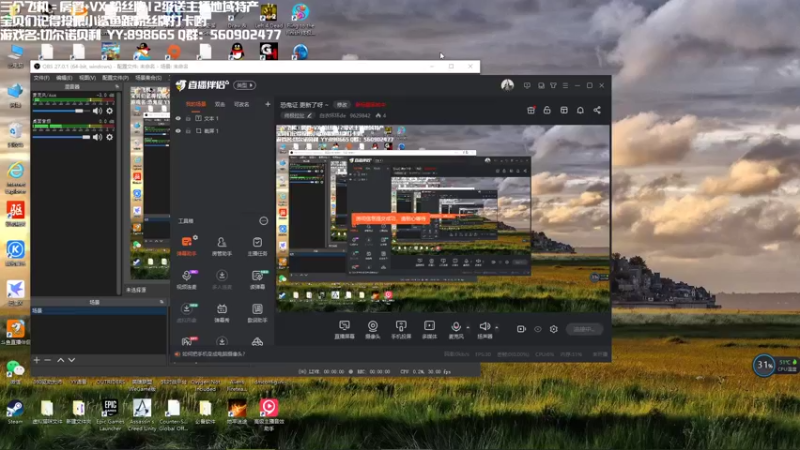Toggle visibility of the 文本 1 source
Image resolution: width=800 pixels, height=450 pixels.
point(178,118)
